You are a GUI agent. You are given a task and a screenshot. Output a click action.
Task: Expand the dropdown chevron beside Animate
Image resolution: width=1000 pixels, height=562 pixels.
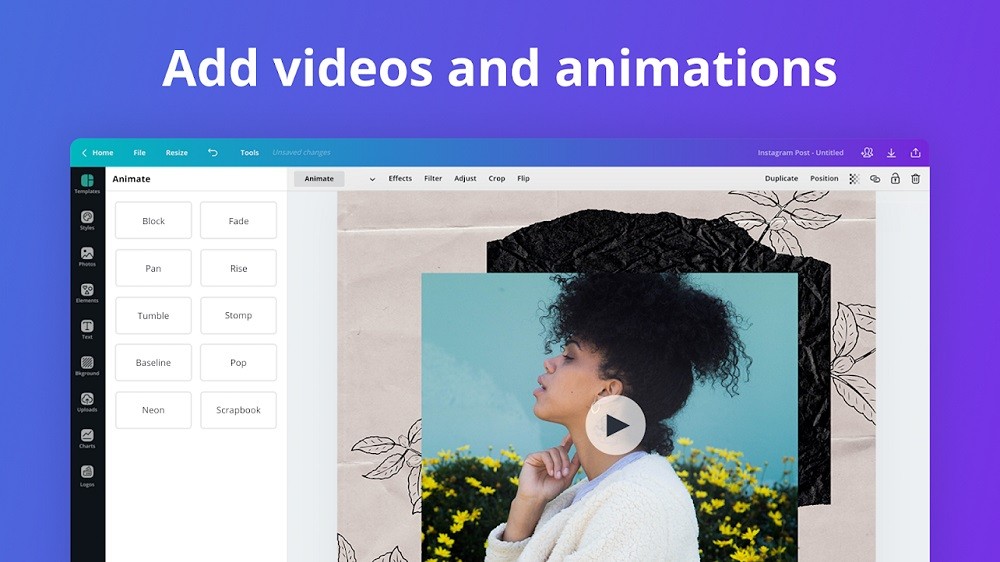pyautogui.click(x=372, y=179)
